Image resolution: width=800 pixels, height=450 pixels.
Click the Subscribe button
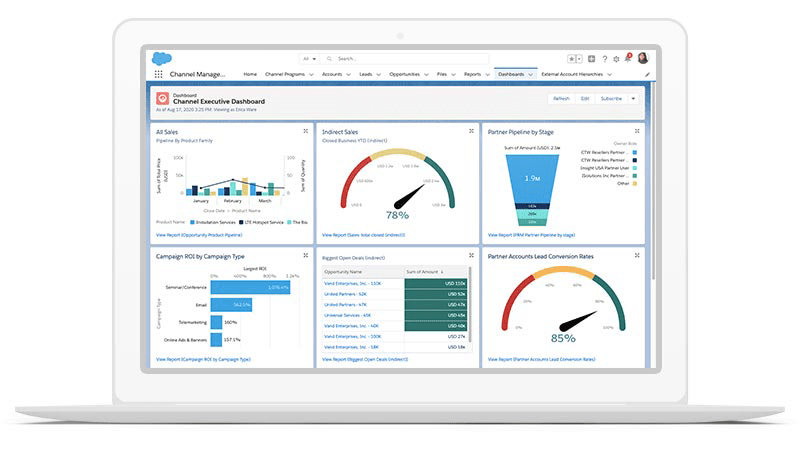[x=611, y=98]
